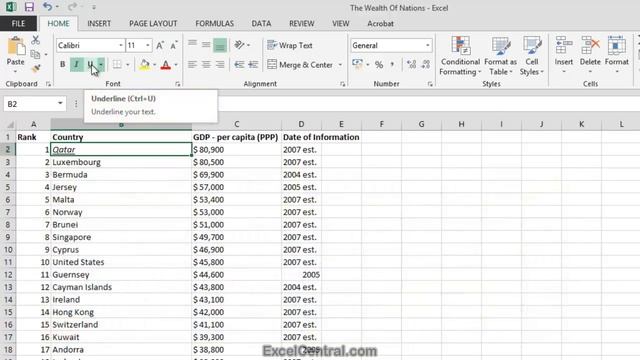Click the Cut scissors icon

36,40
